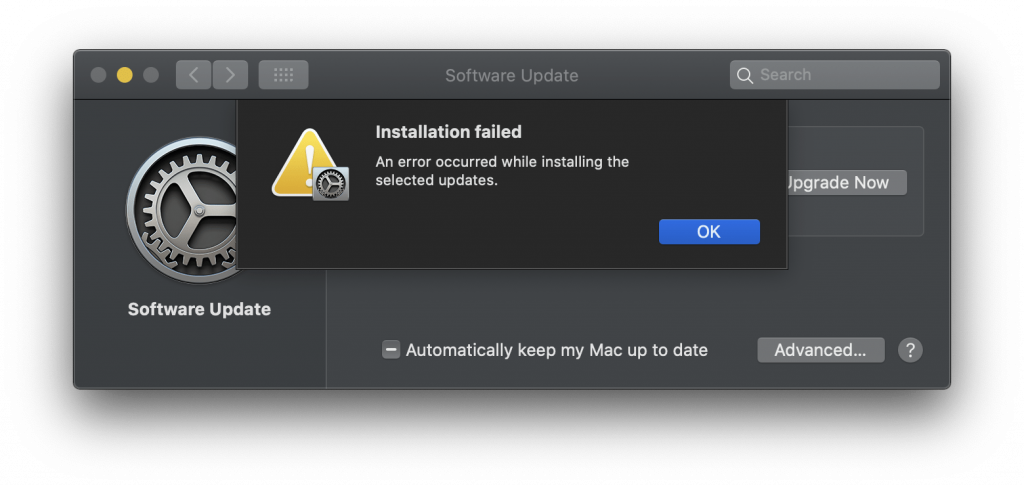Click the error message about selected updates
The image size is (1024, 486).
coord(502,171)
